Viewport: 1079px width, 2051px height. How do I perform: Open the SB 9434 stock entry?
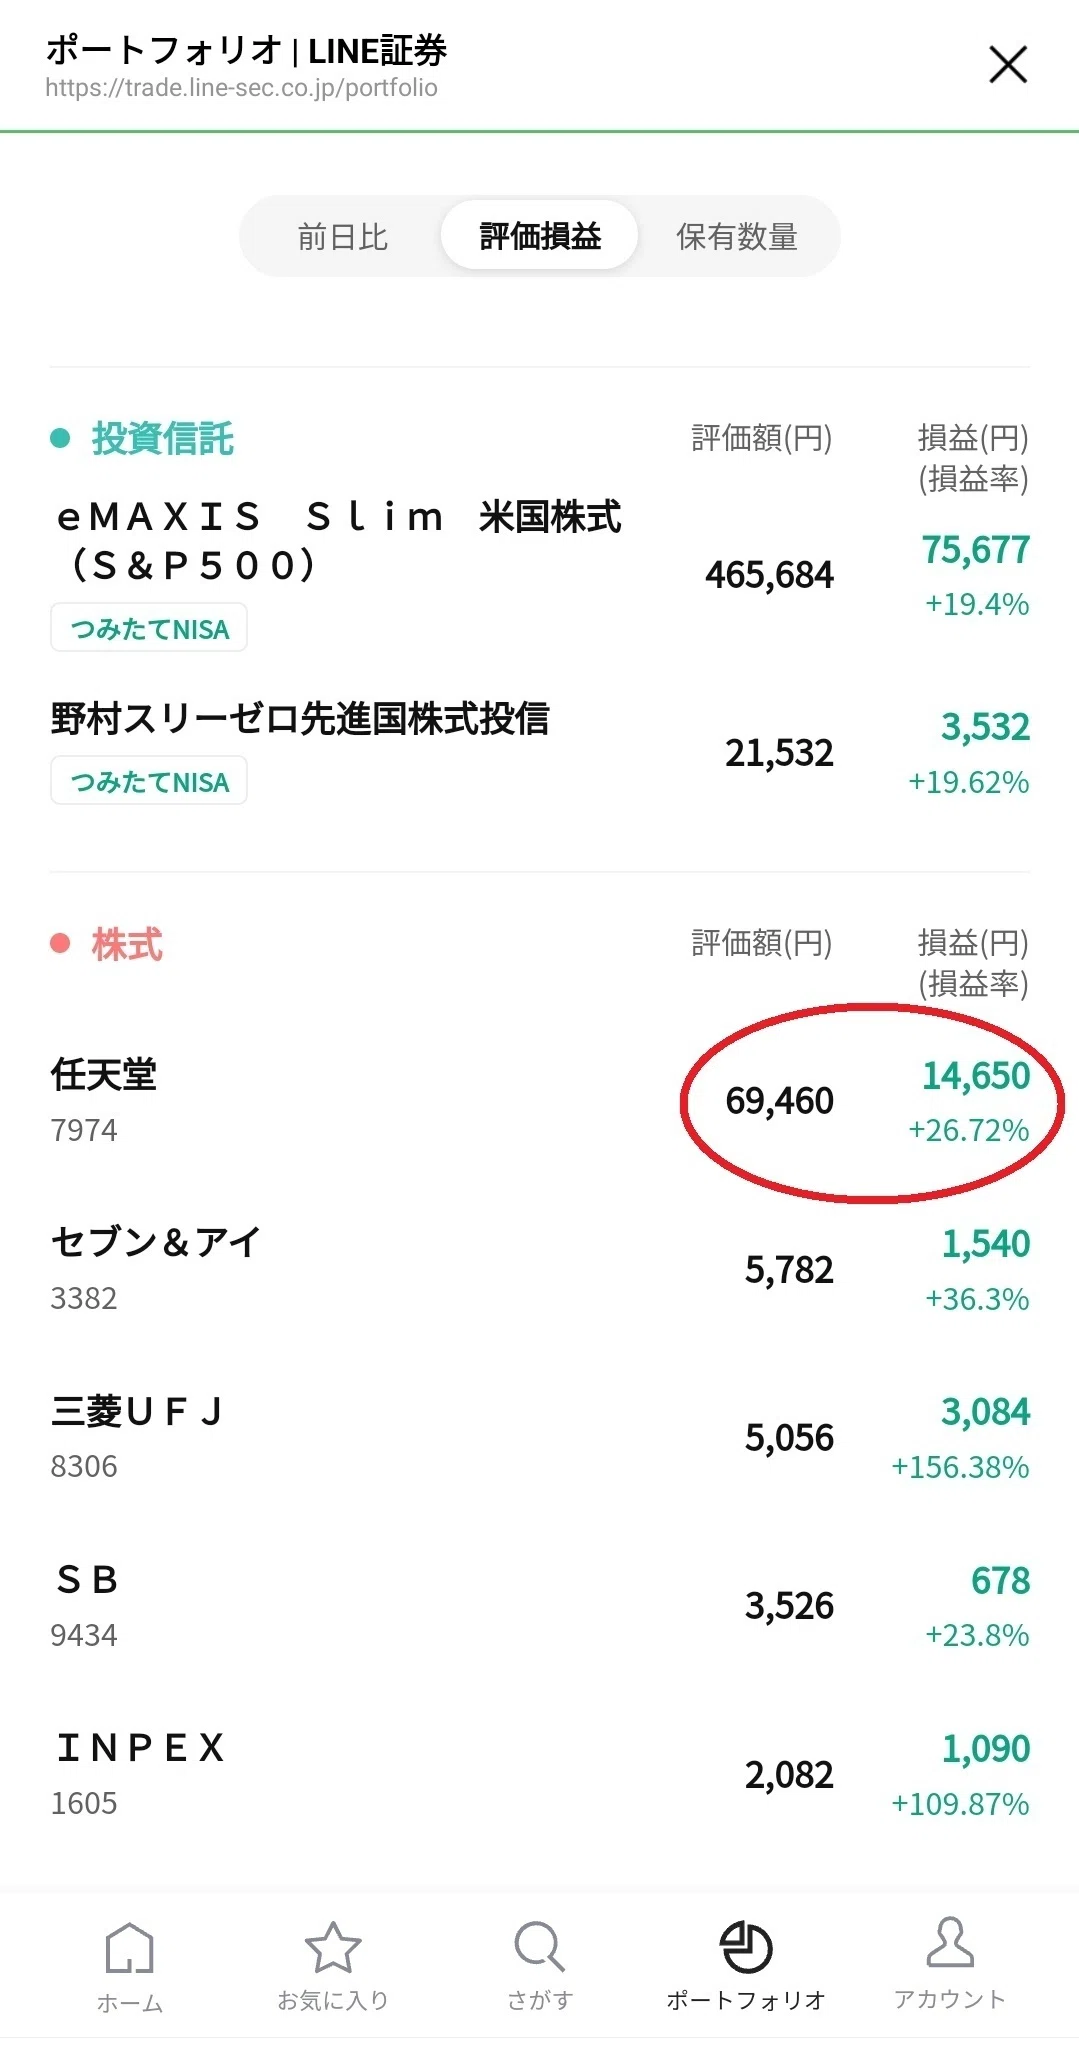coord(540,1605)
